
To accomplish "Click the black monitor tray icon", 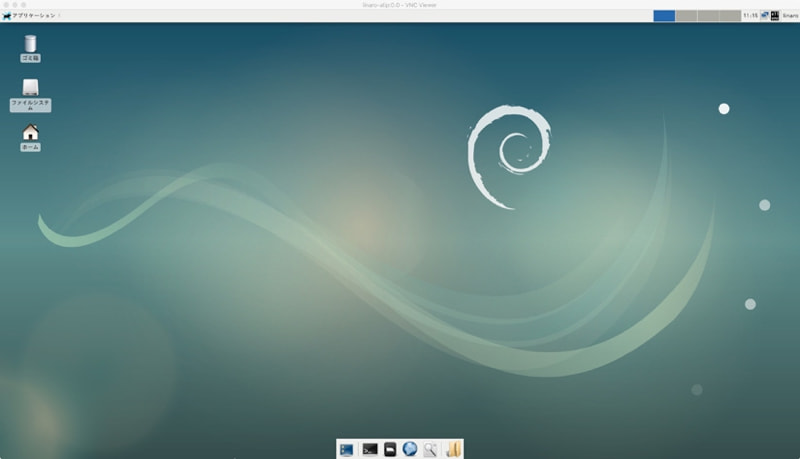I will (774, 16).
